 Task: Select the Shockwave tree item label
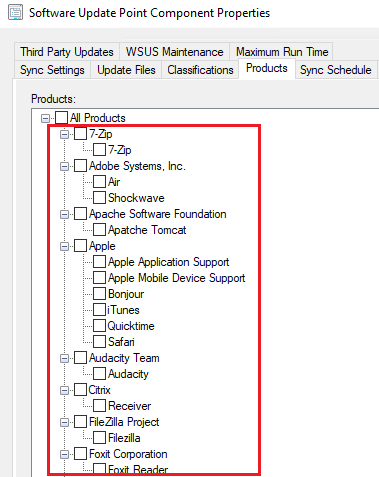(136, 198)
